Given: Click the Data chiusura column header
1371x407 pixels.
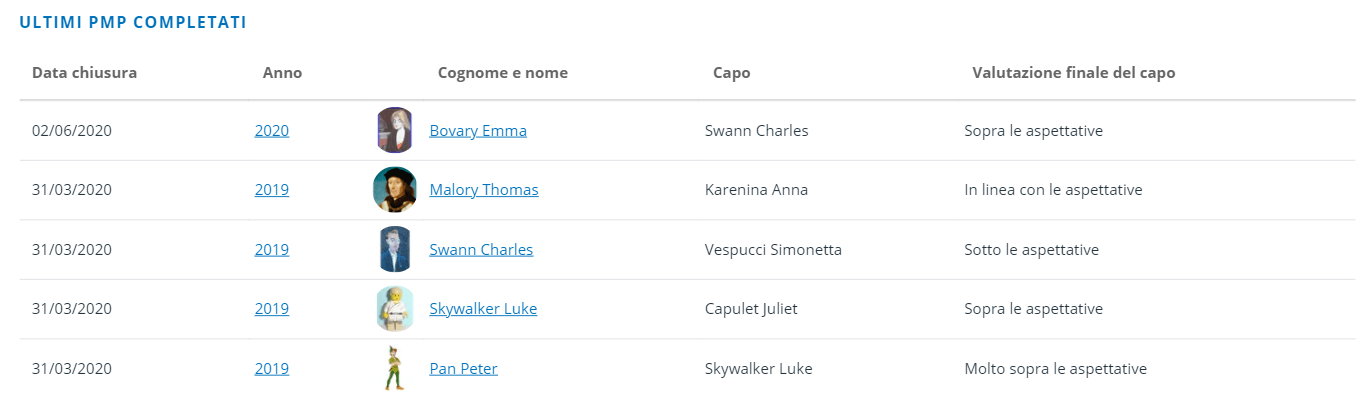Looking at the screenshot, I should point(84,73).
